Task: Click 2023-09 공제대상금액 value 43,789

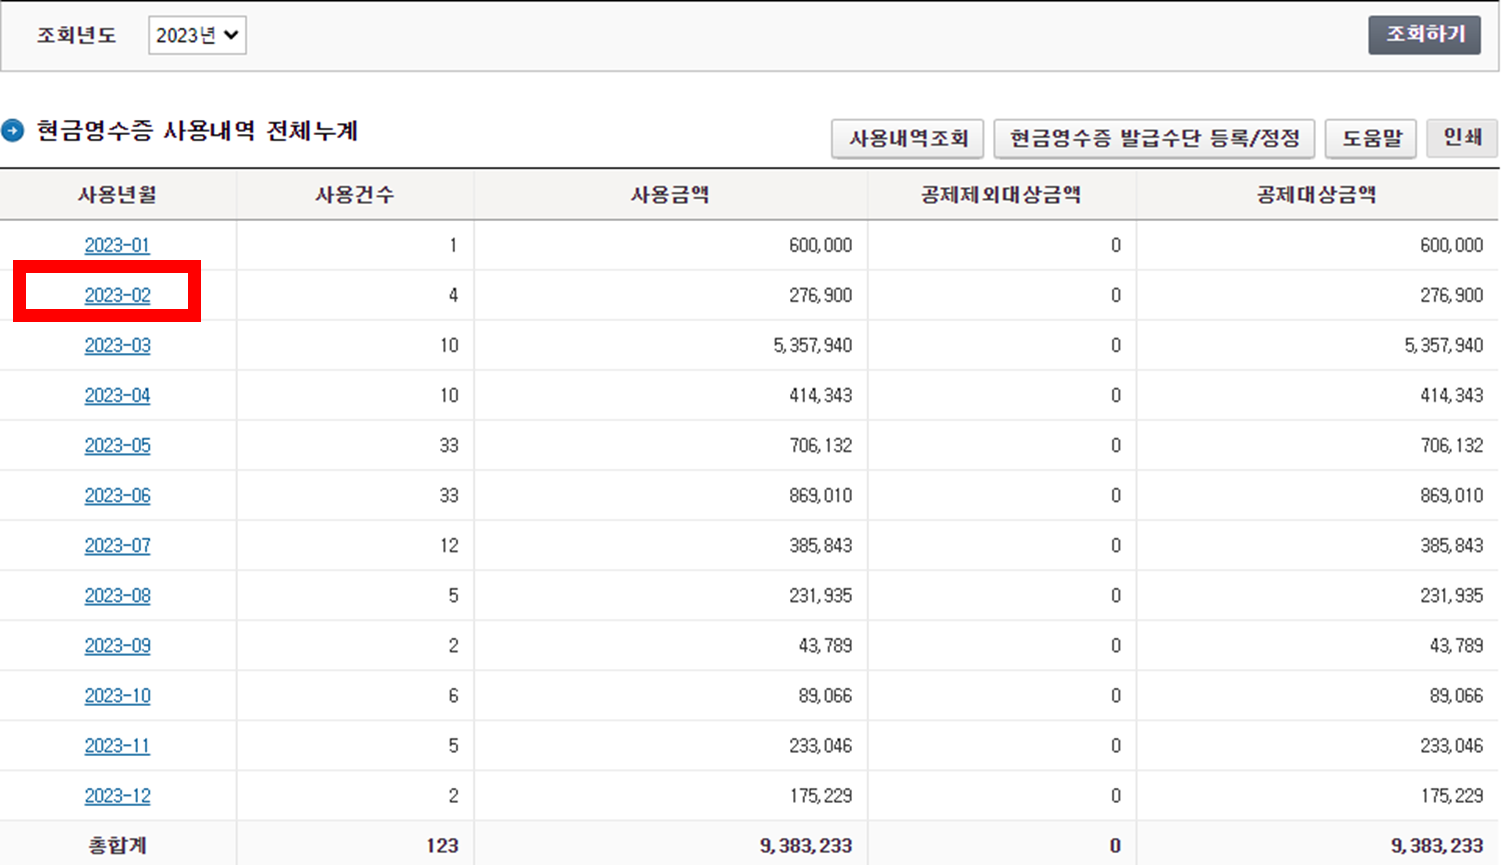Action: click(x=1456, y=645)
